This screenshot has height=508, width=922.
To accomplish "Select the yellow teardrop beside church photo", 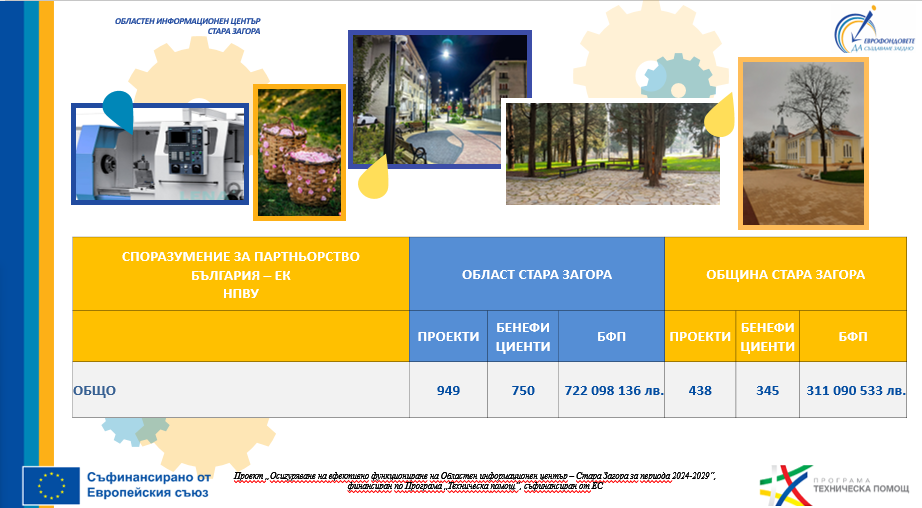I will click(720, 120).
